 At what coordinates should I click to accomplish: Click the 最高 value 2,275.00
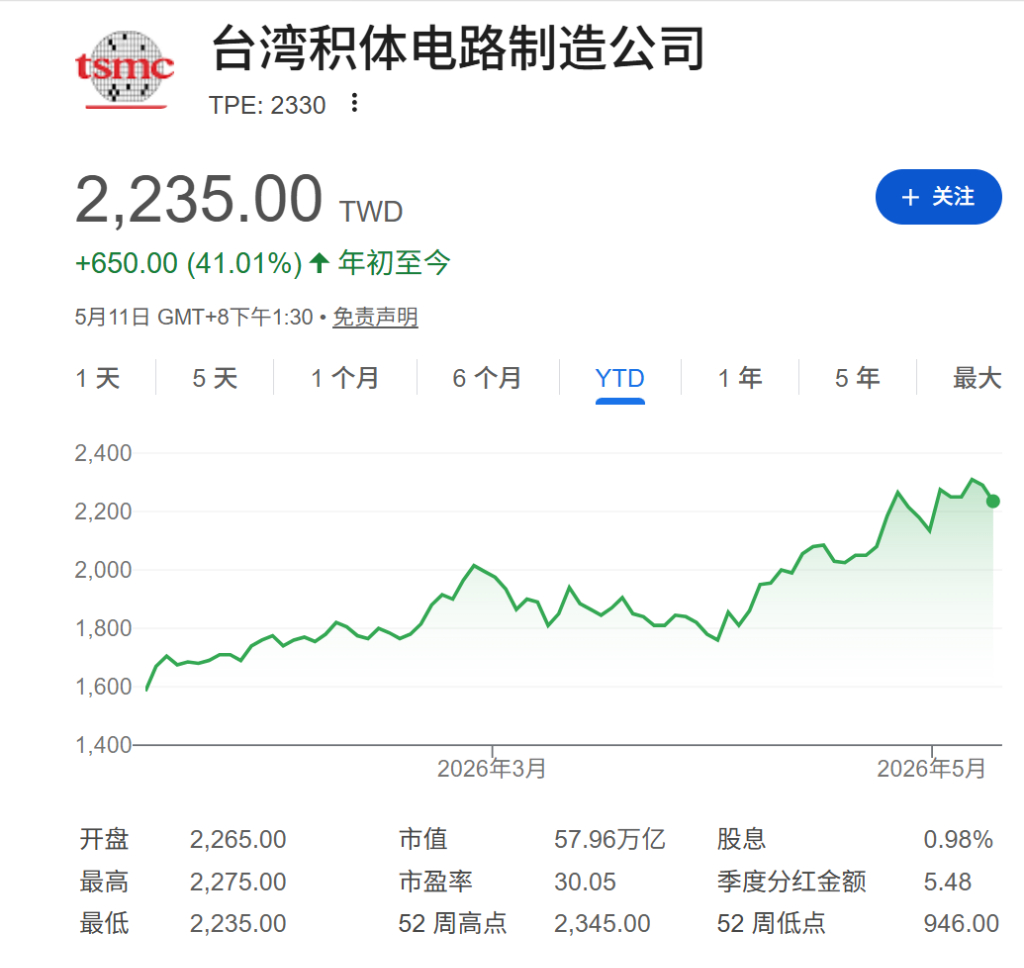coord(238,882)
